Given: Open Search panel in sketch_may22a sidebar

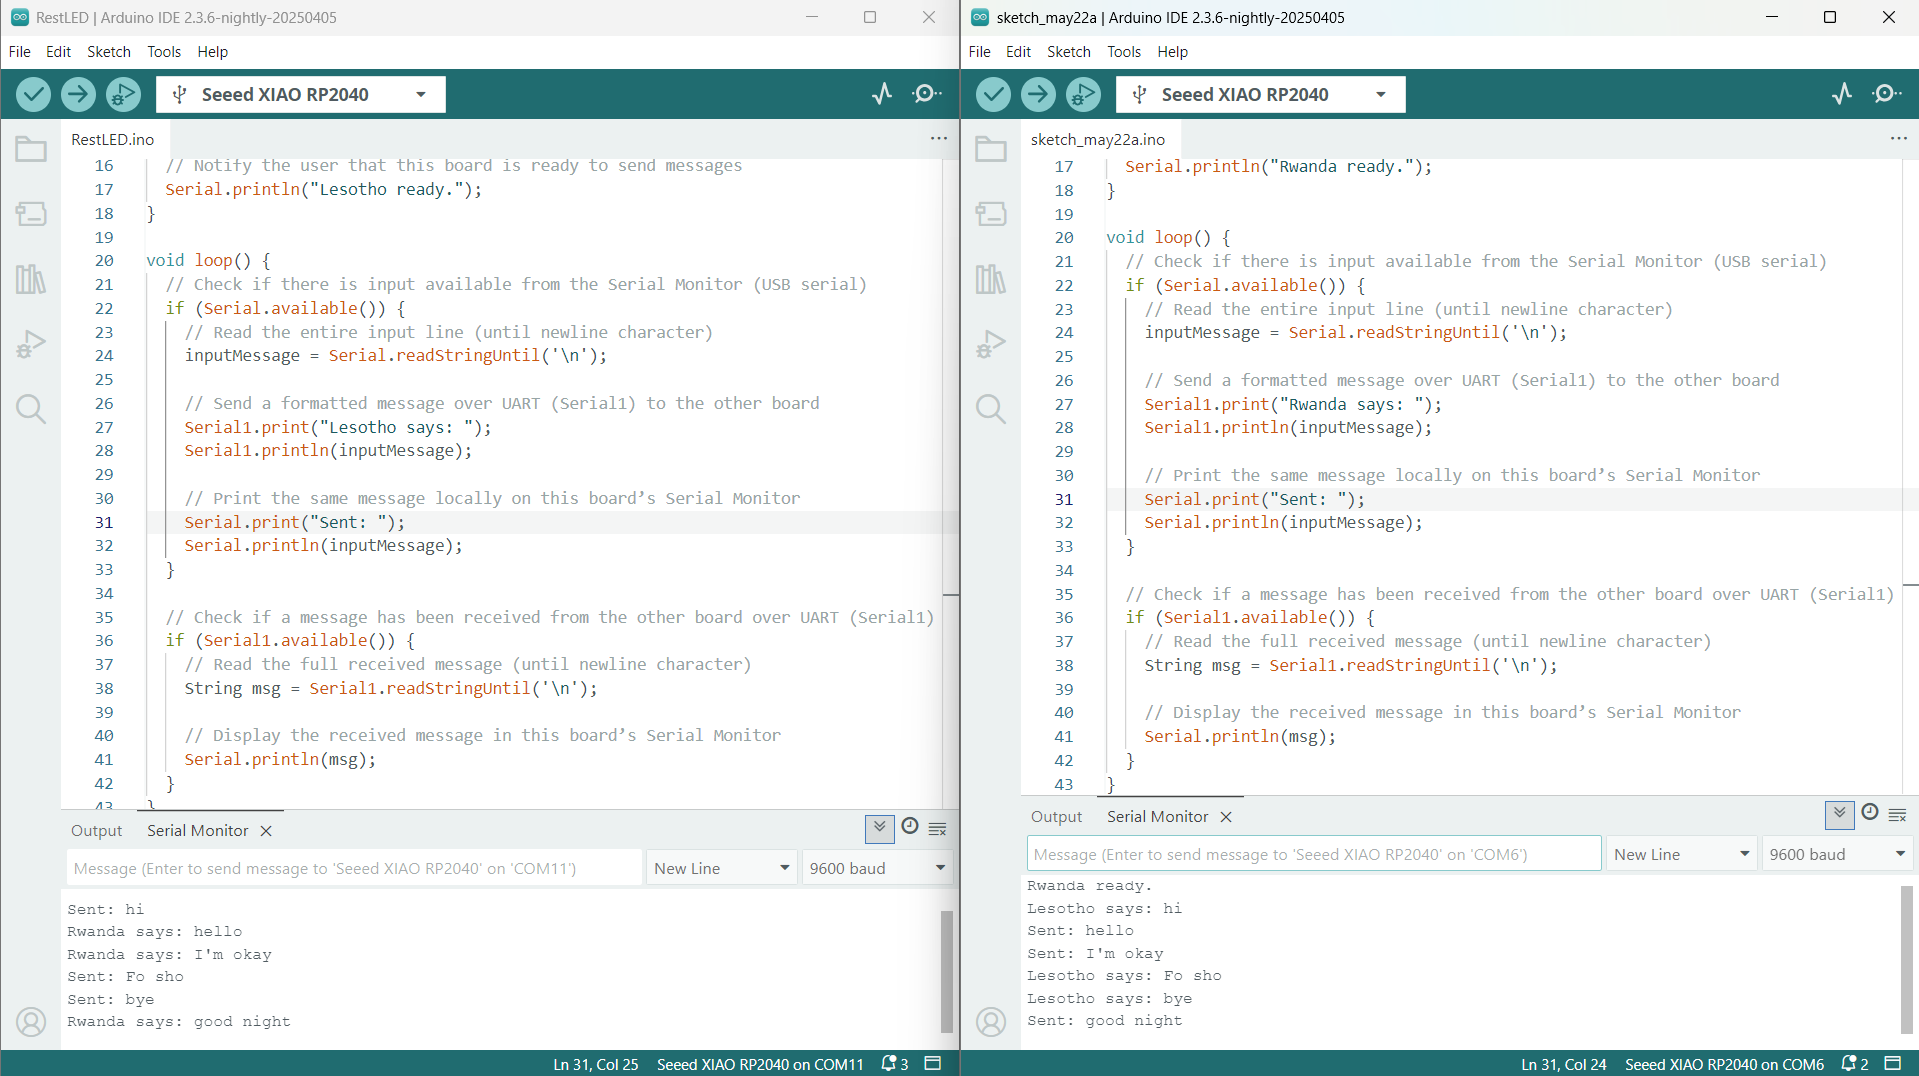Looking at the screenshot, I should pos(991,409).
